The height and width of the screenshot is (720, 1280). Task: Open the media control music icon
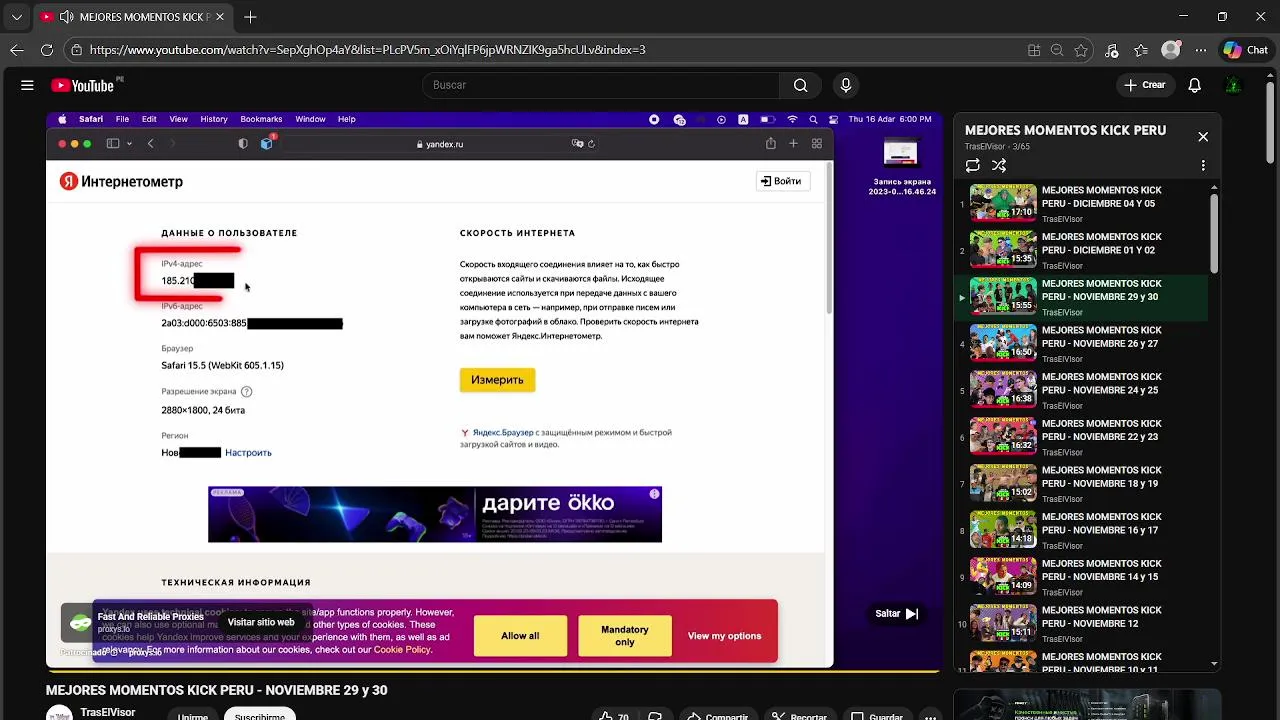pos(1112,50)
